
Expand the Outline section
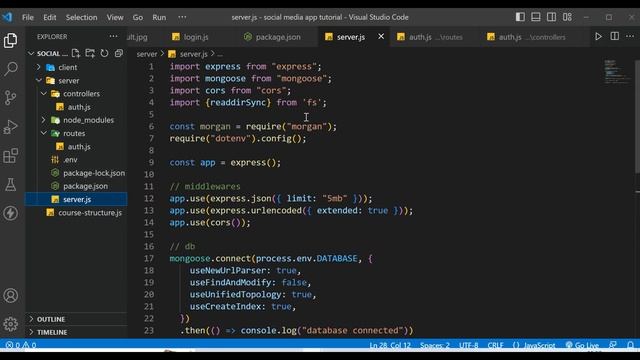click(x=76, y=319)
